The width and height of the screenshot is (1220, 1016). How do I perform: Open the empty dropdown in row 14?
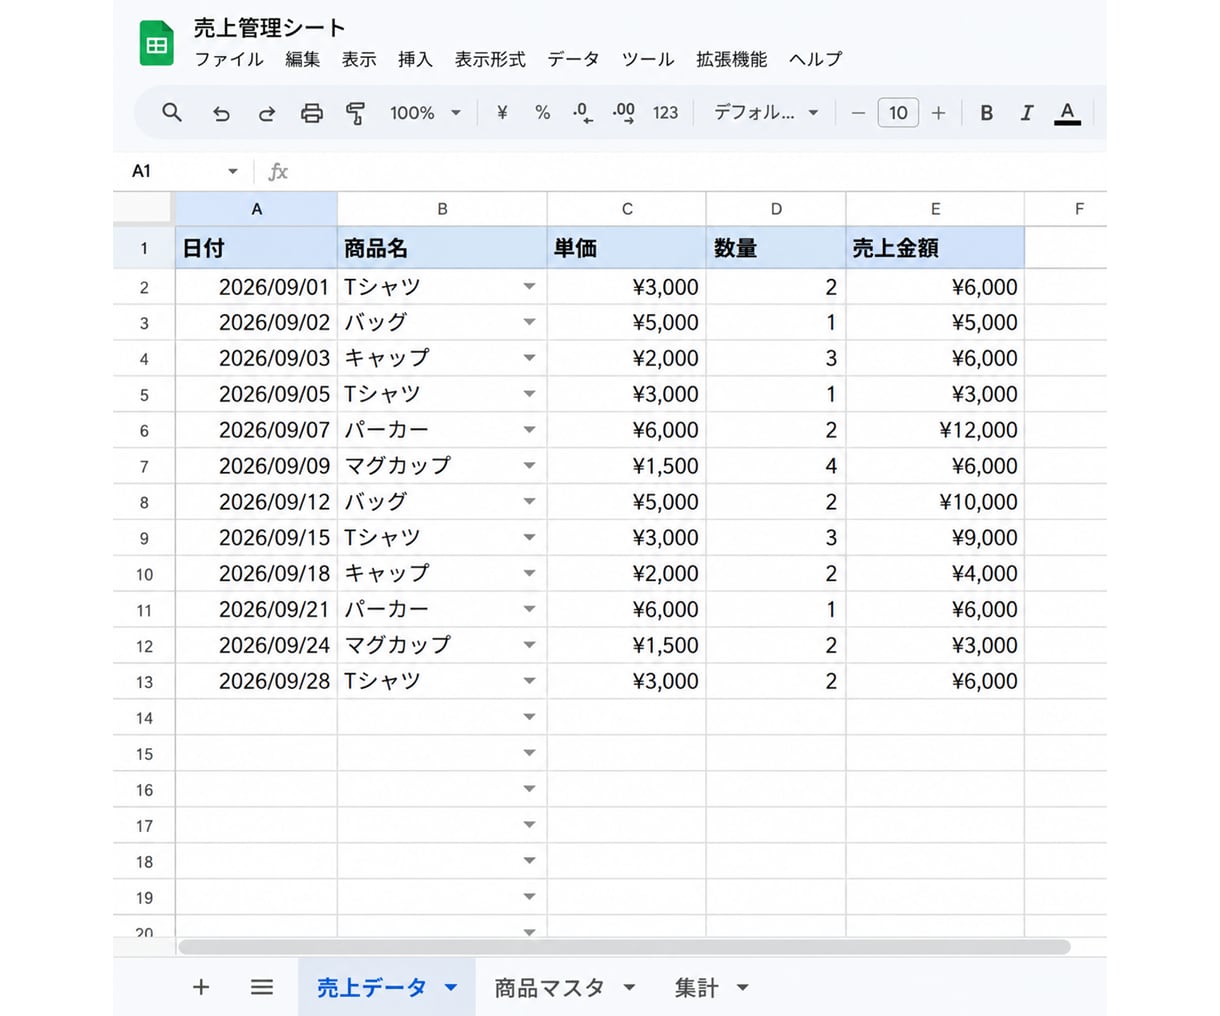pyautogui.click(x=529, y=717)
